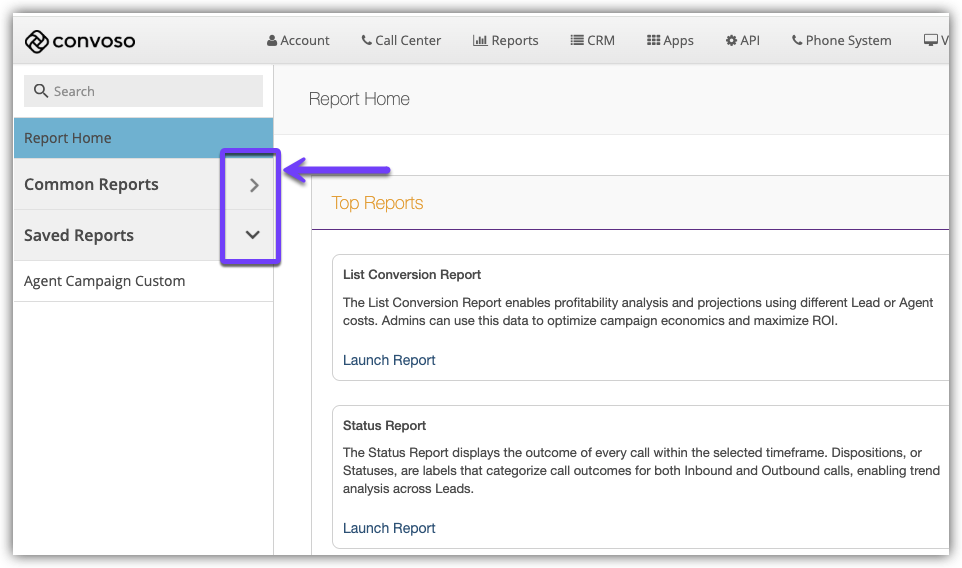962x568 pixels.
Task: Collapse Saved Reports using the down chevron
Action: [253, 235]
